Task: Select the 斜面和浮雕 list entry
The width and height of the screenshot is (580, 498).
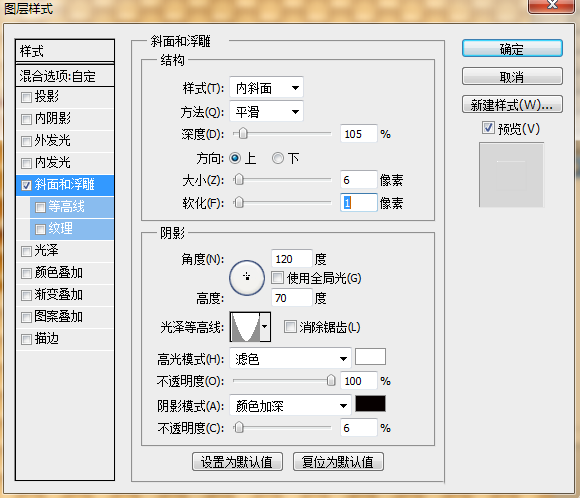Action: click(65, 185)
